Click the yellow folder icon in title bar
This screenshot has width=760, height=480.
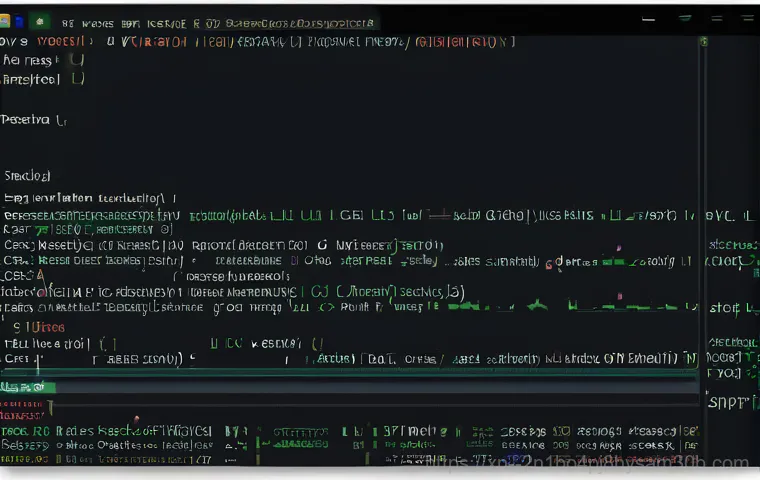coord(5,20)
